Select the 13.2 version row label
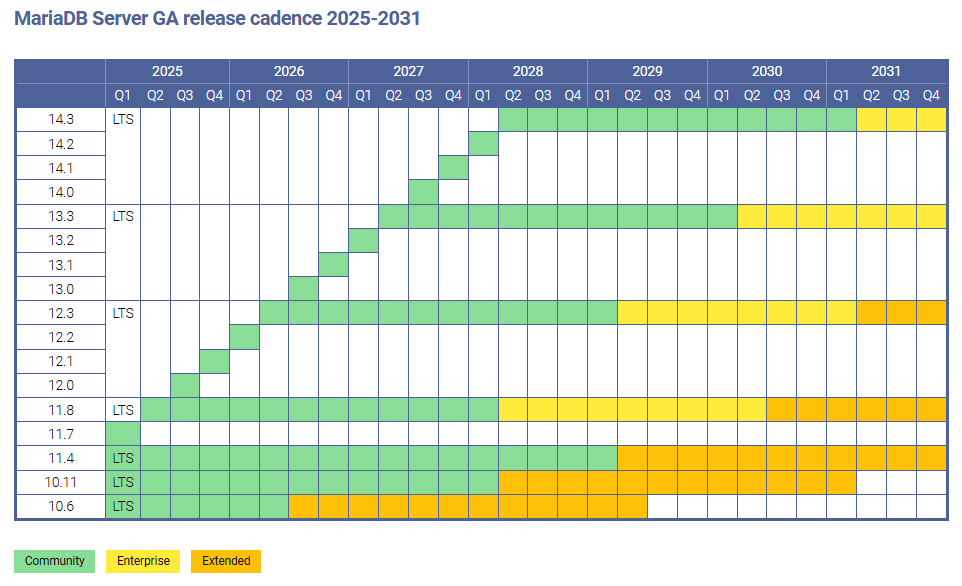 (61, 240)
